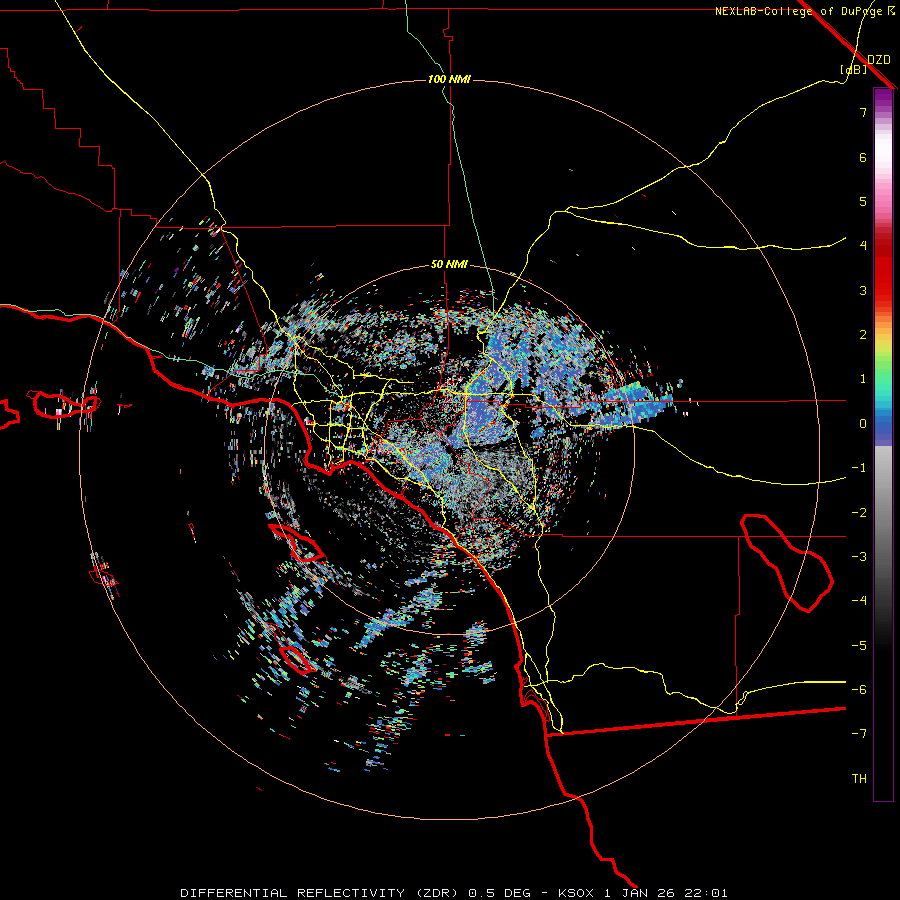Click the "0" value on the color scale
The height and width of the screenshot is (900, 900).
click(x=863, y=424)
